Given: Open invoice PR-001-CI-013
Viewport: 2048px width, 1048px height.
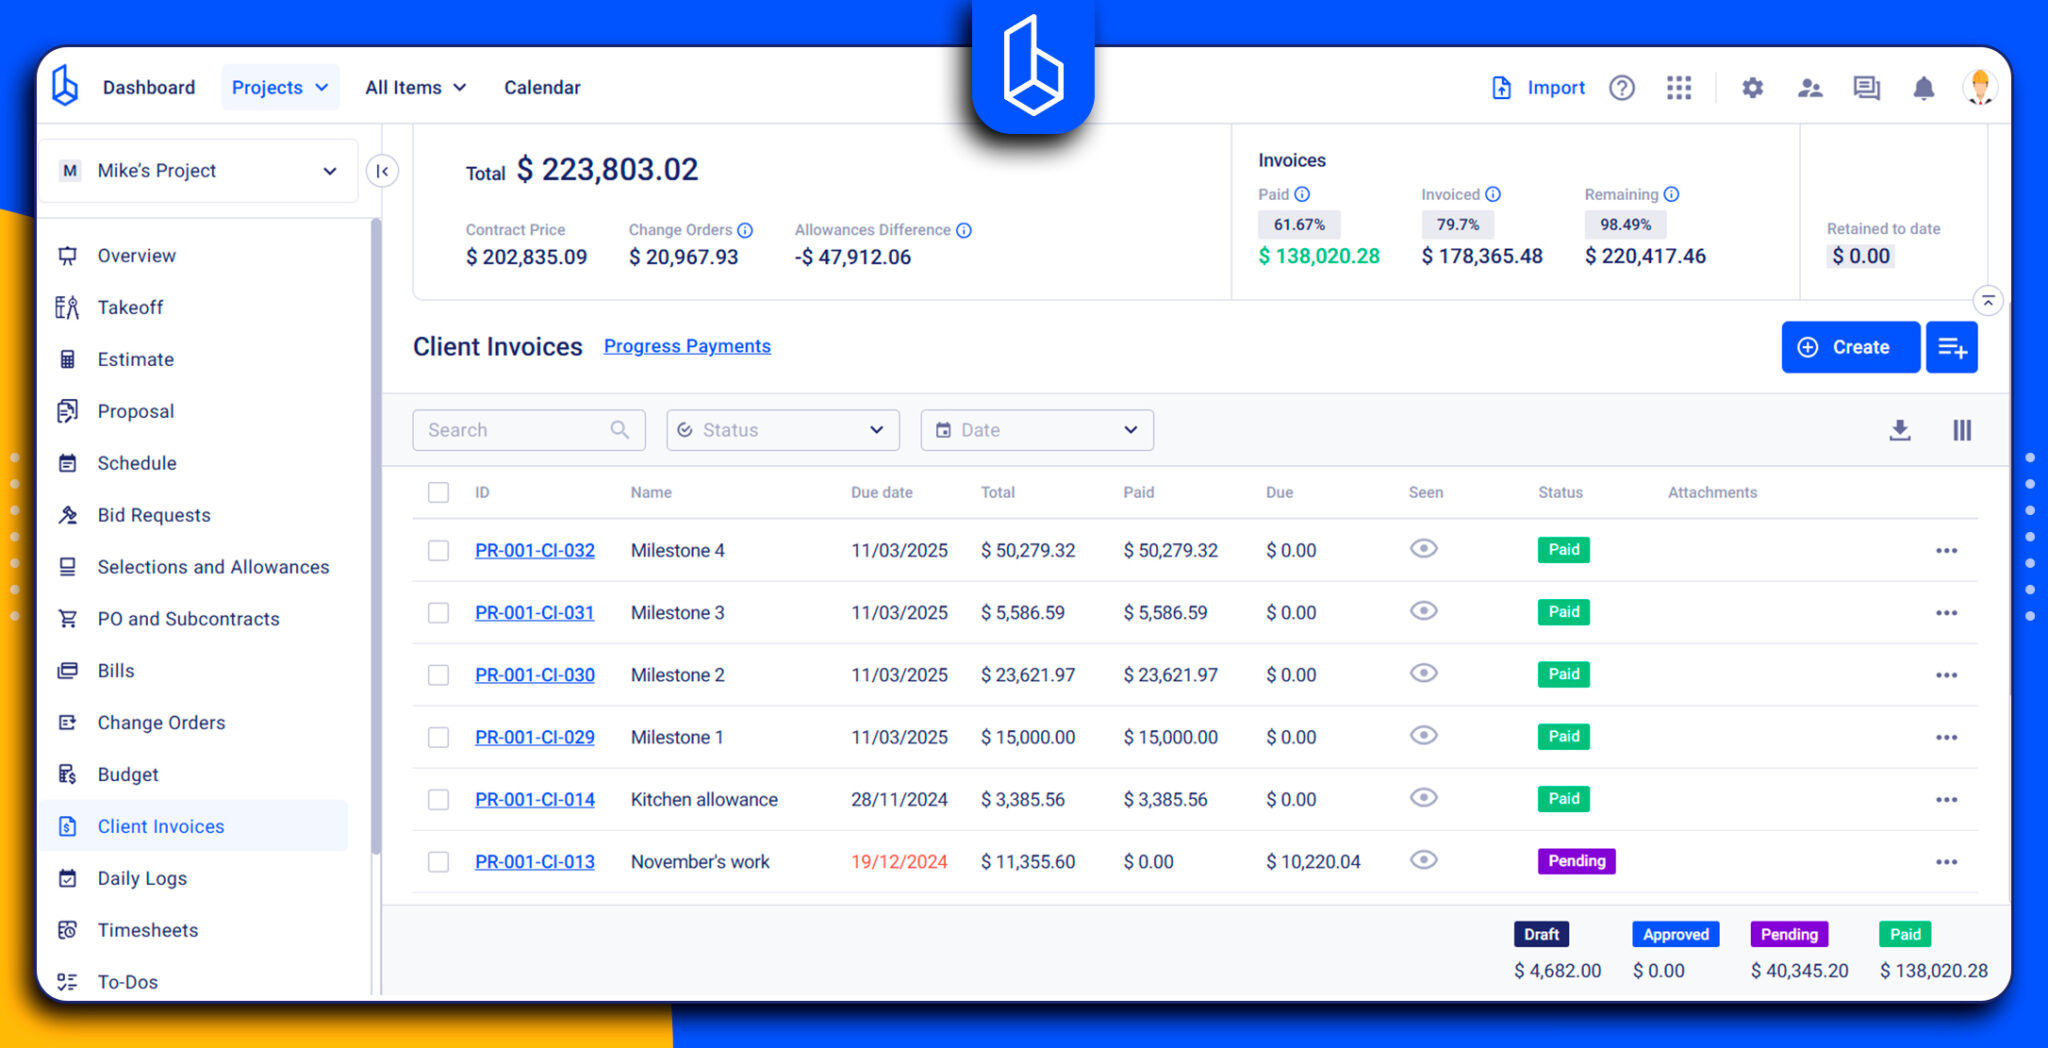Looking at the screenshot, I should coord(535,862).
